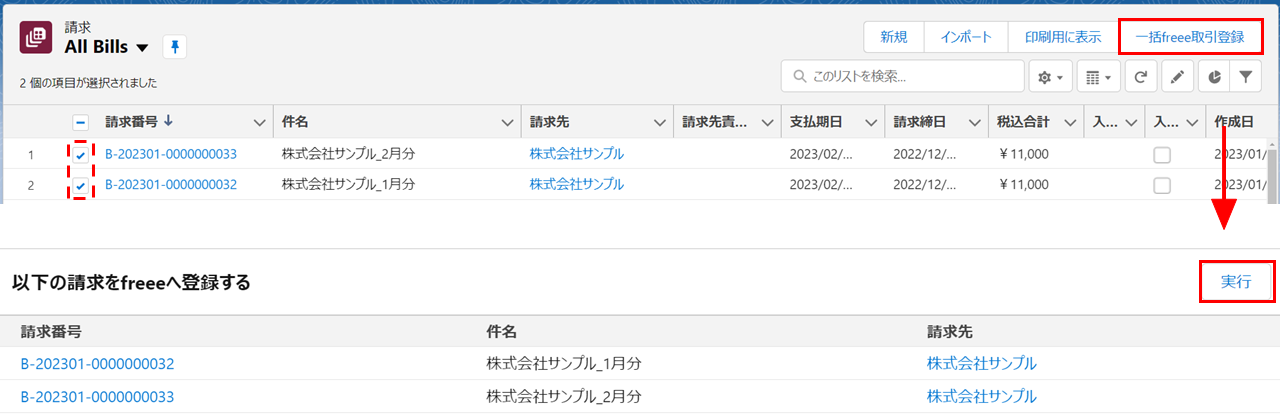
Task: Click the 請求 object icon
Action: click(37, 38)
